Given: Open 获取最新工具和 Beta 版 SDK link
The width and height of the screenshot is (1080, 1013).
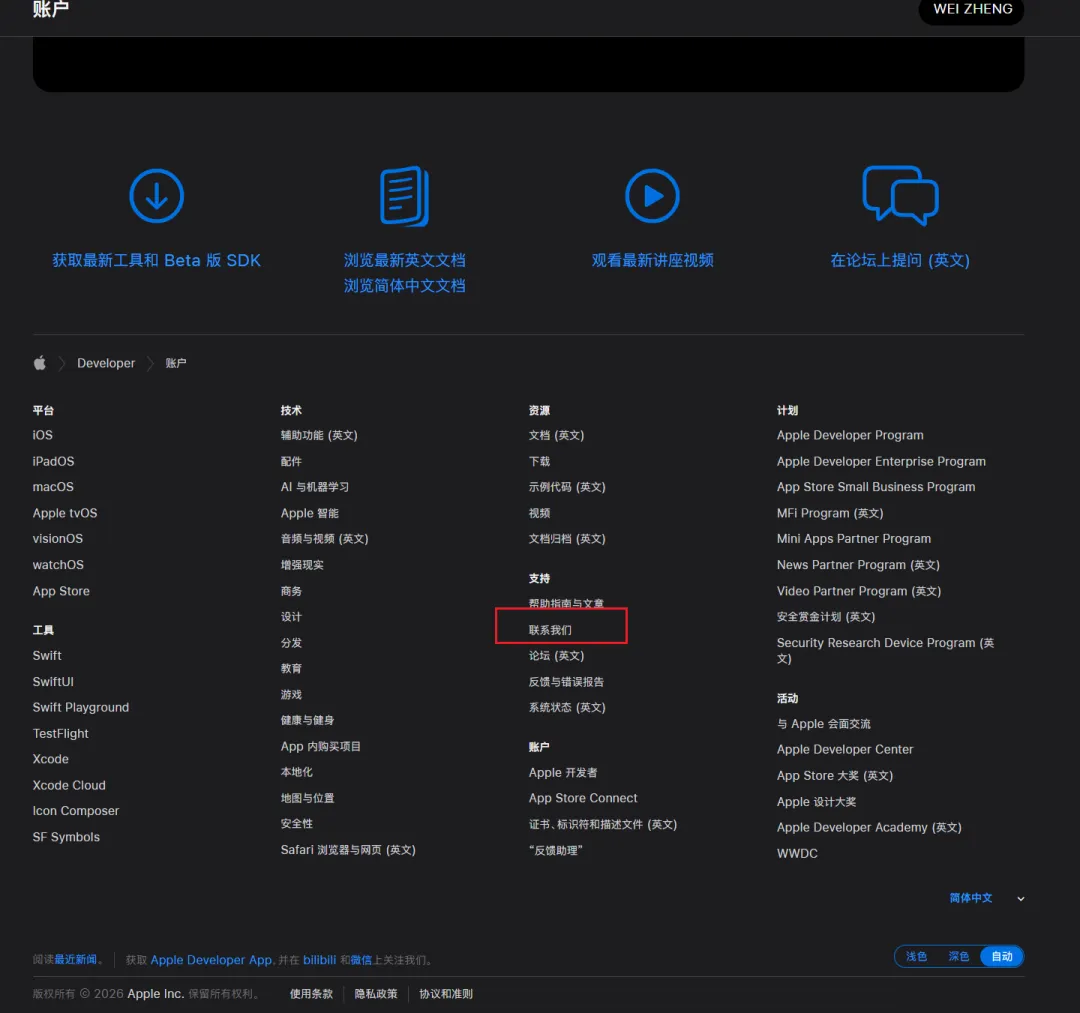Looking at the screenshot, I should 156,260.
